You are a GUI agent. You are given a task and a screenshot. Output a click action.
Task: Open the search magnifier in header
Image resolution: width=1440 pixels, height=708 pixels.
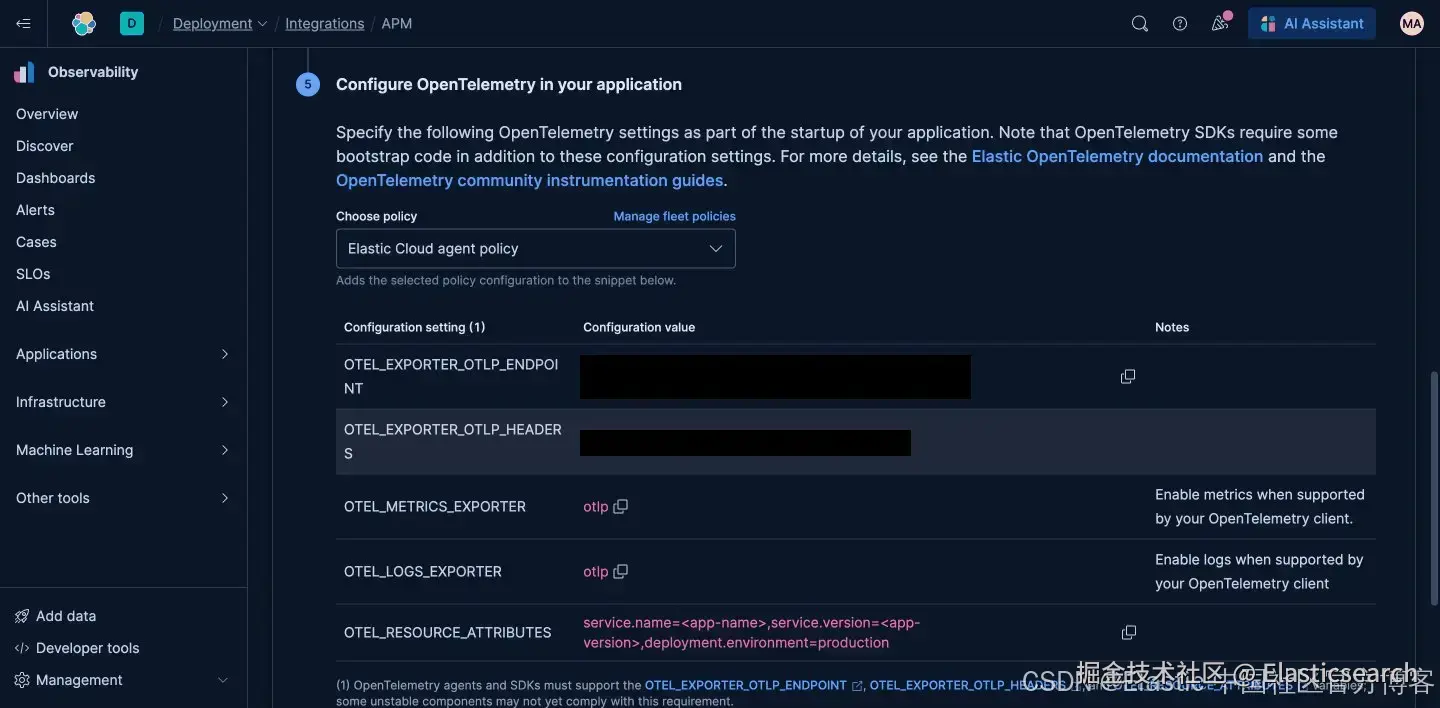[1139, 23]
